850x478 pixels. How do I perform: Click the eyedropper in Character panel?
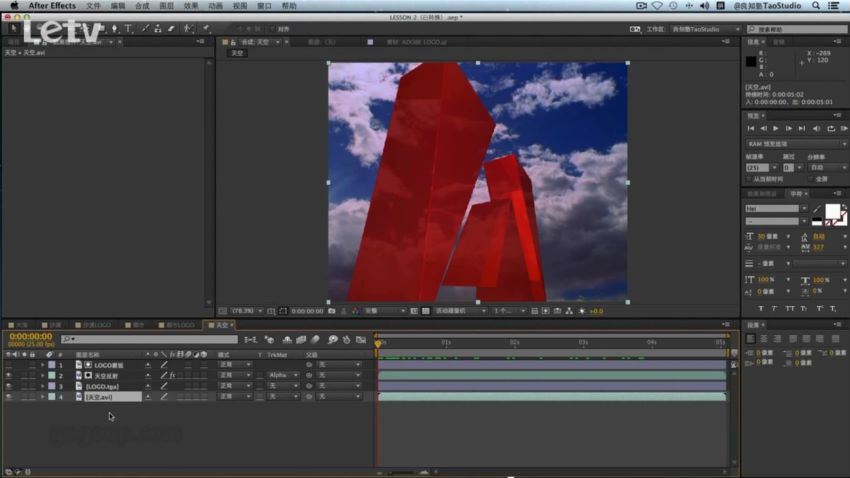pyautogui.click(x=817, y=209)
